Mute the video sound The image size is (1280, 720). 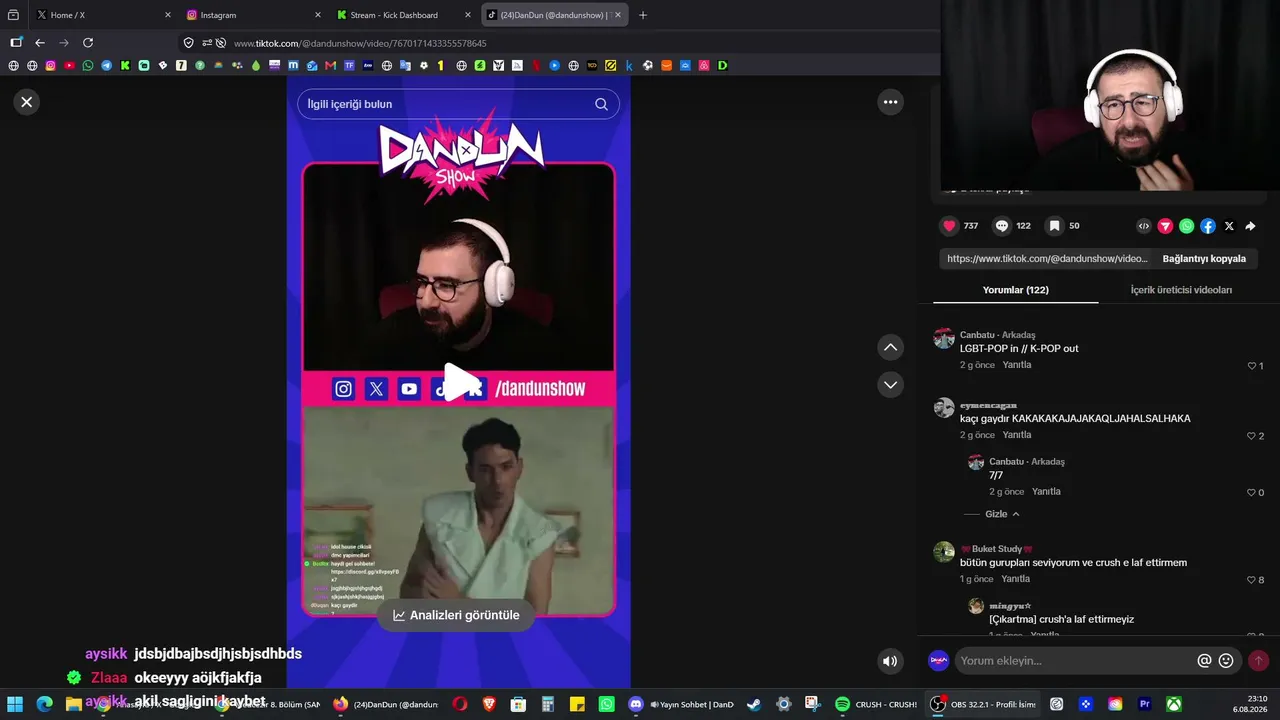890,661
